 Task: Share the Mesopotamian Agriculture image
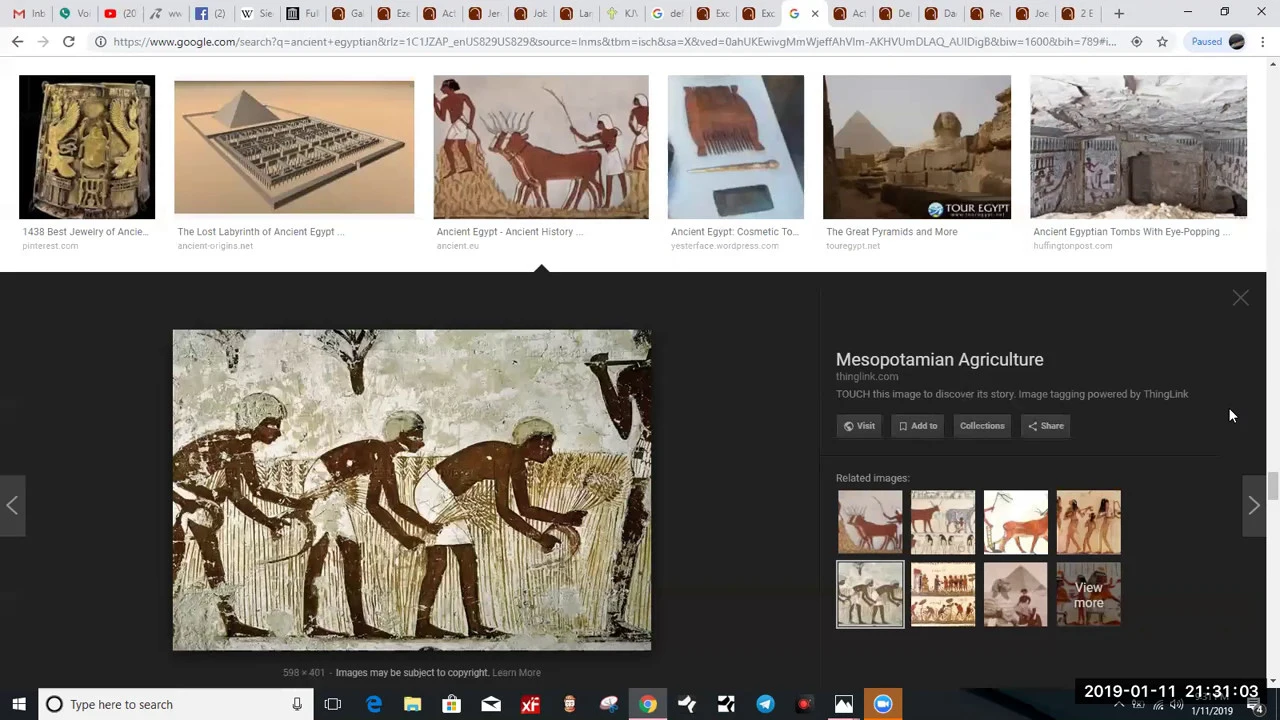1046,426
